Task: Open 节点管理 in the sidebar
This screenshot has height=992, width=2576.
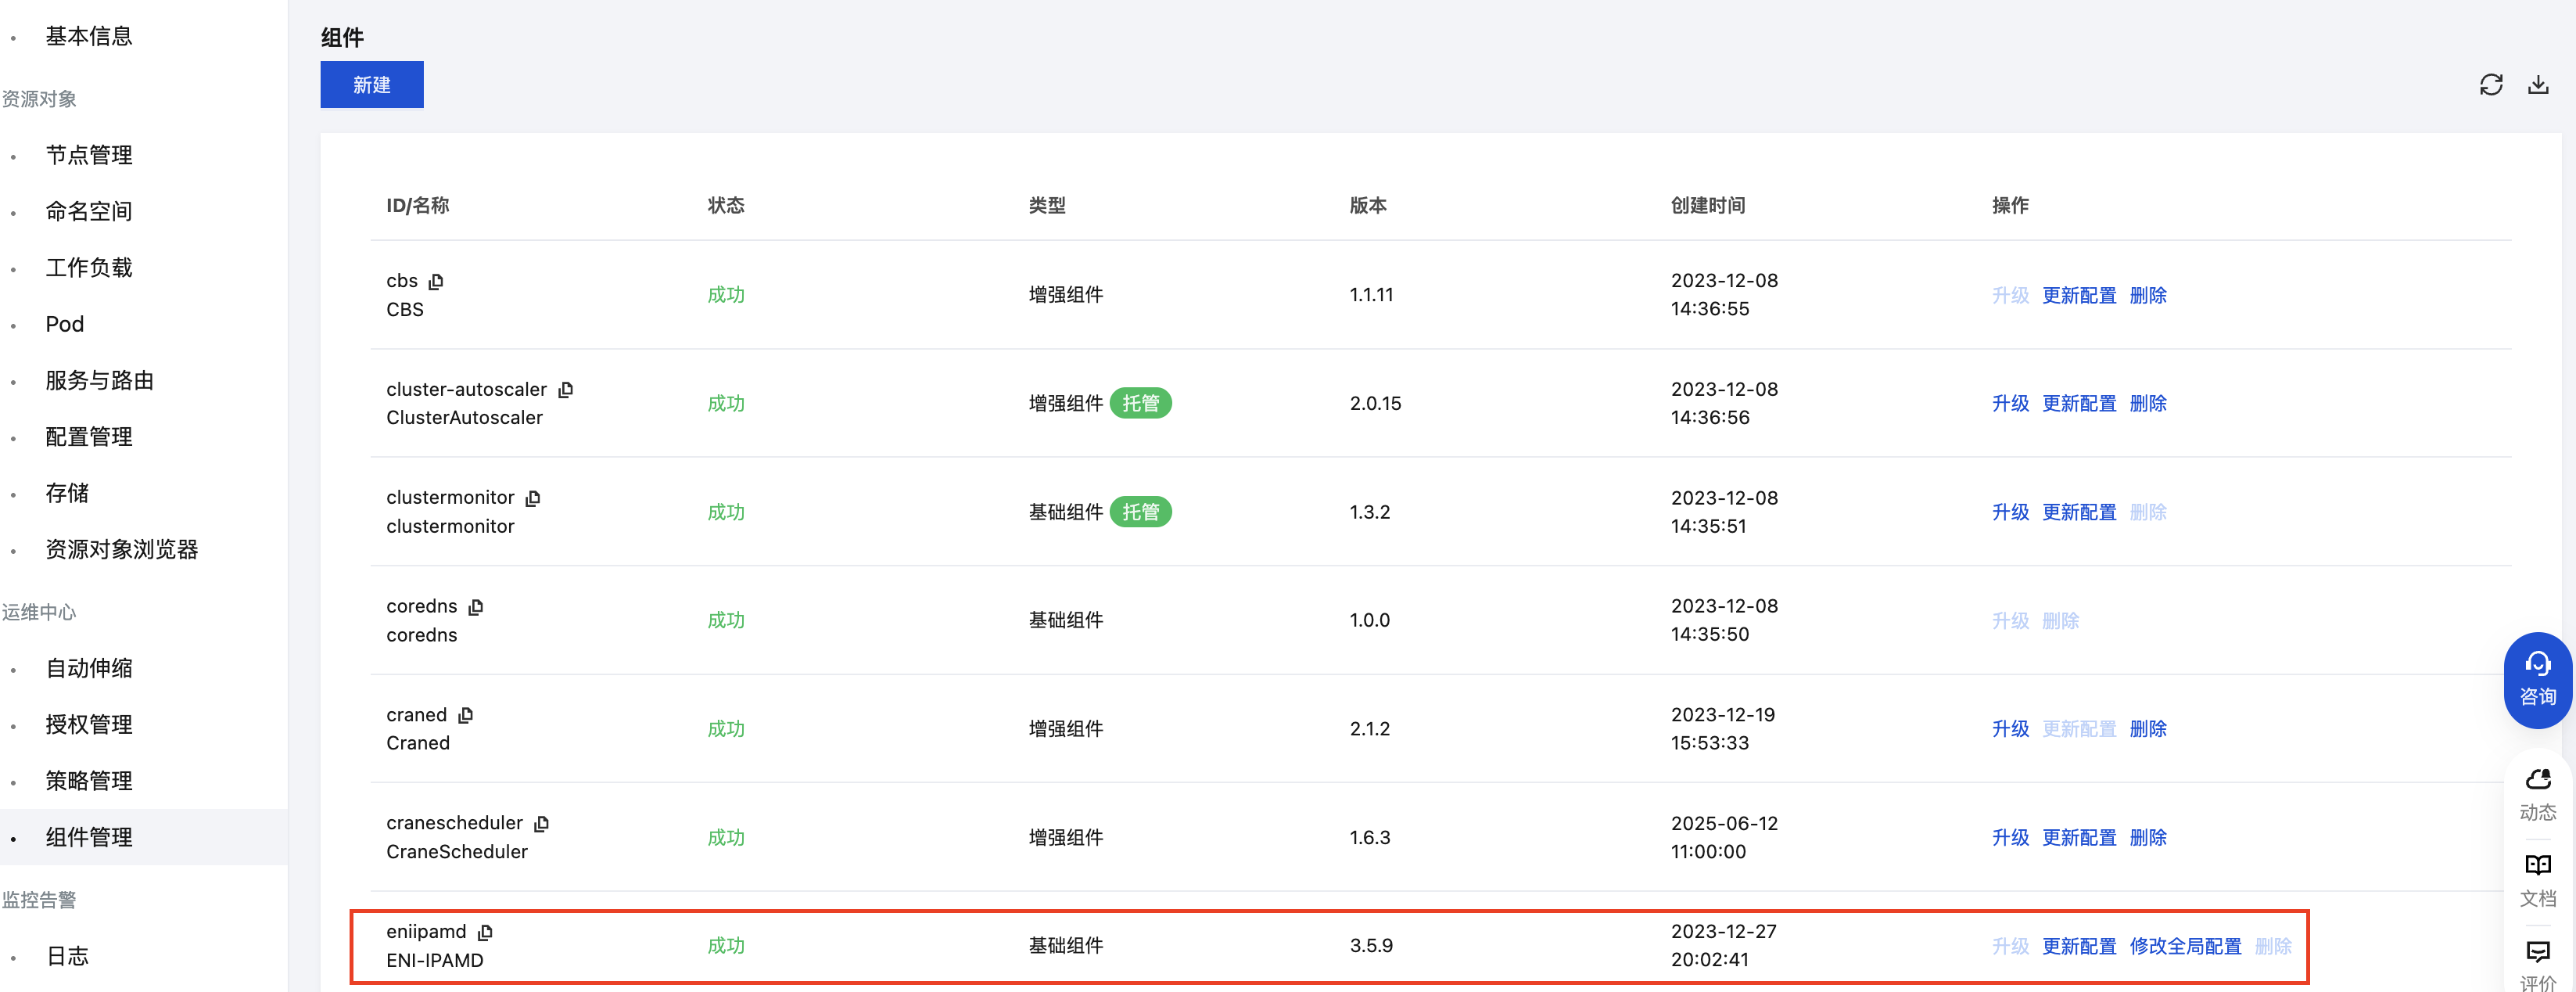Action: tap(89, 155)
